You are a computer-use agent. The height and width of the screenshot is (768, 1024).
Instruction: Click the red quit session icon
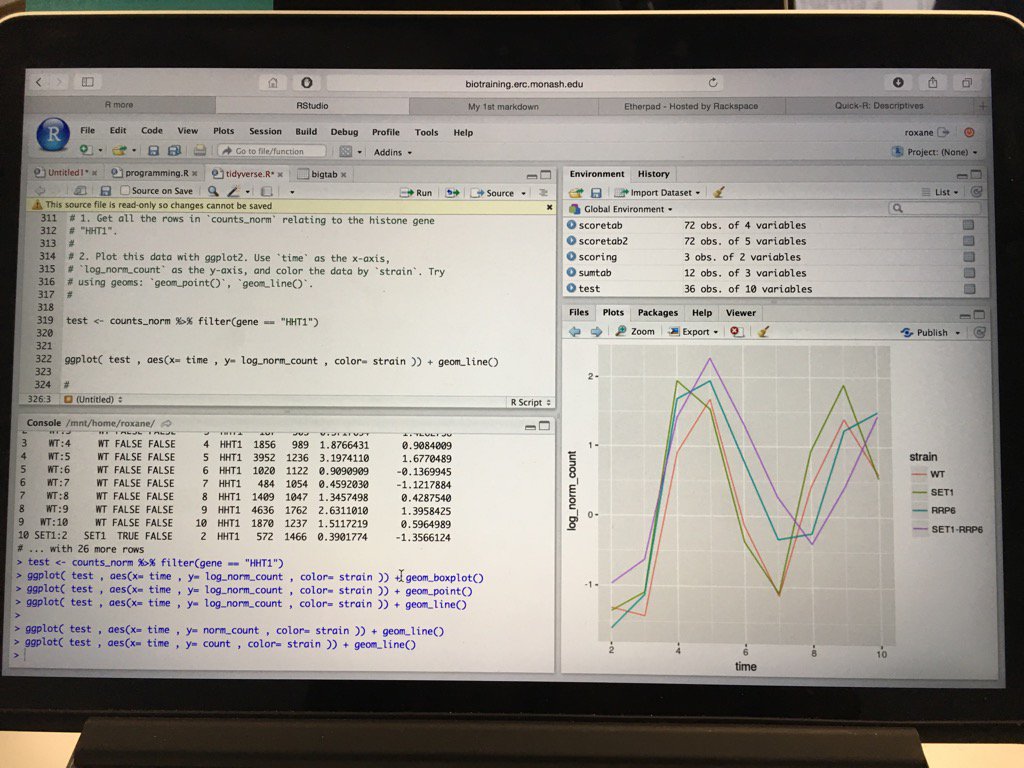click(x=969, y=132)
